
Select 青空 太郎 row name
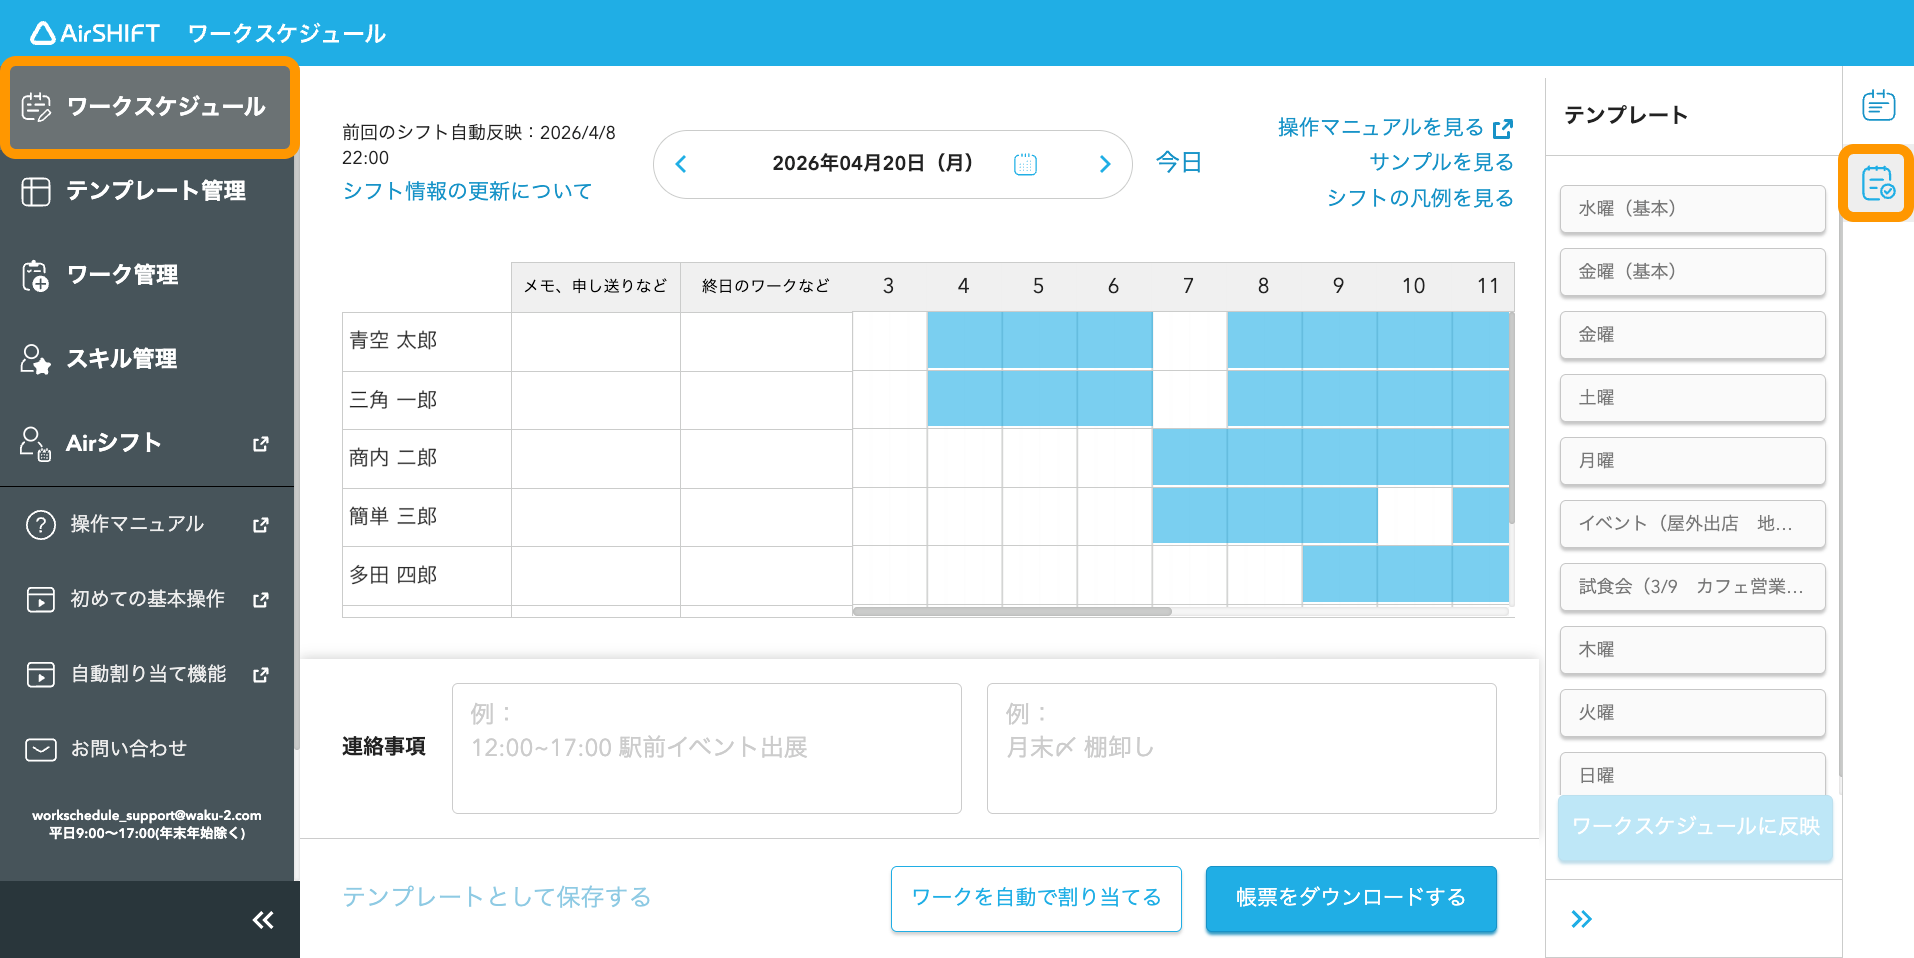(x=393, y=341)
